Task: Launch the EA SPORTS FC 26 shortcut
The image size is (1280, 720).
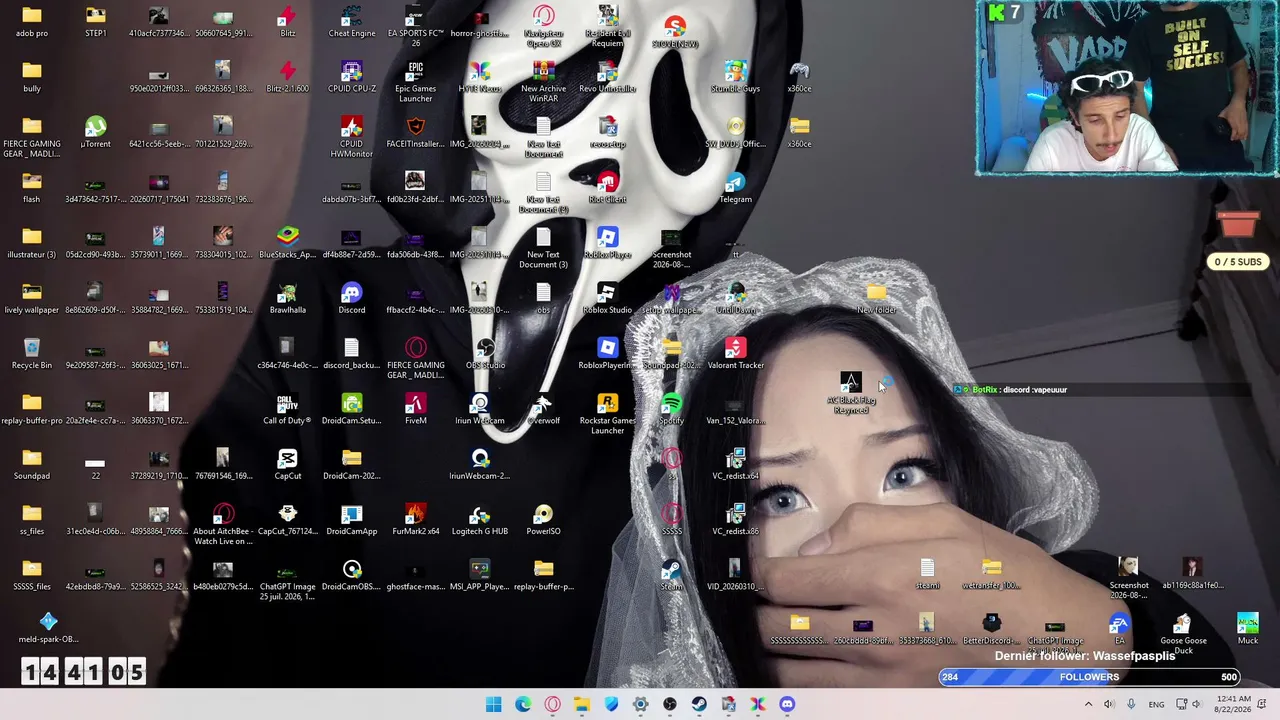Action: coord(415,27)
